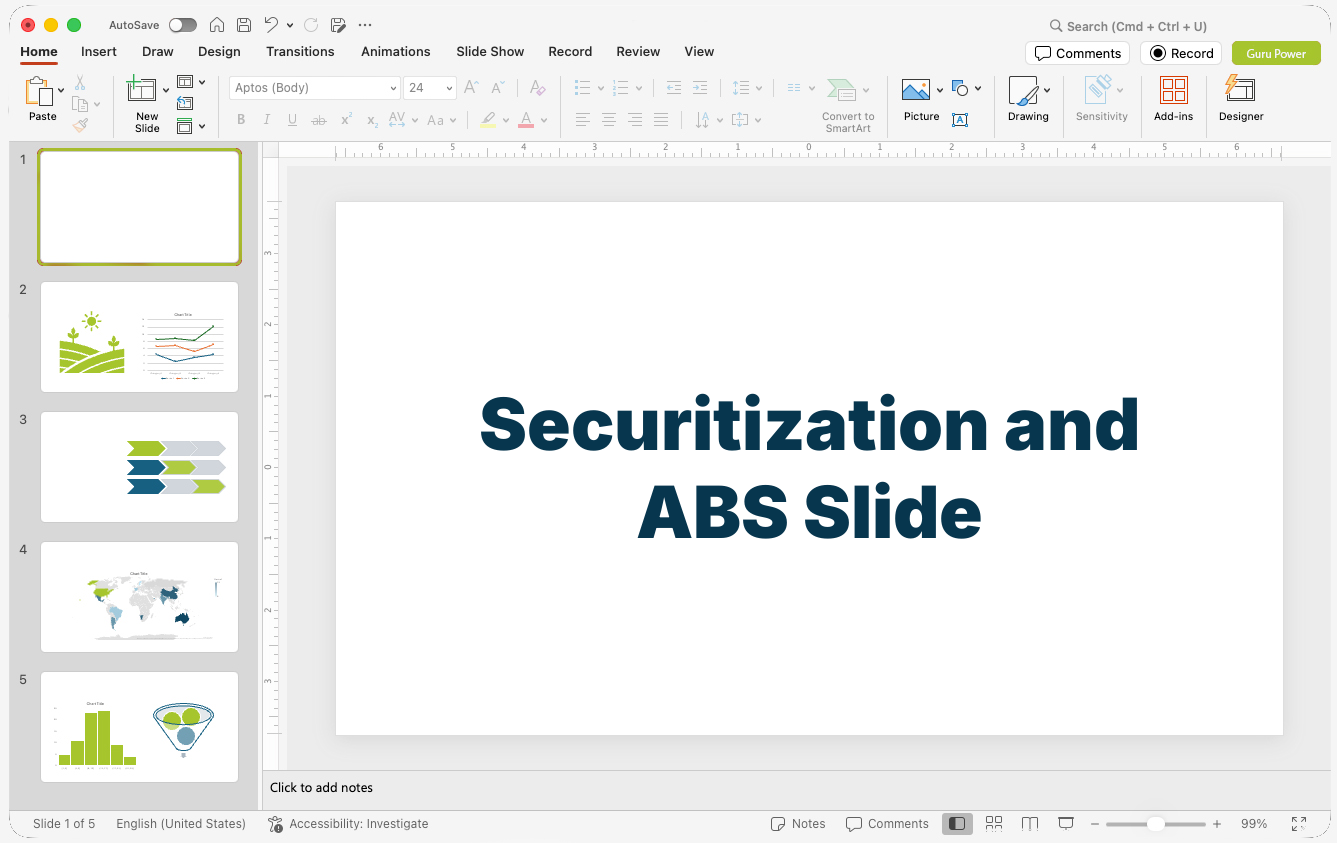1337x843 pixels.
Task: Click the Clear Formatting icon
Action: pyautogui.click(x=537, y=88)
